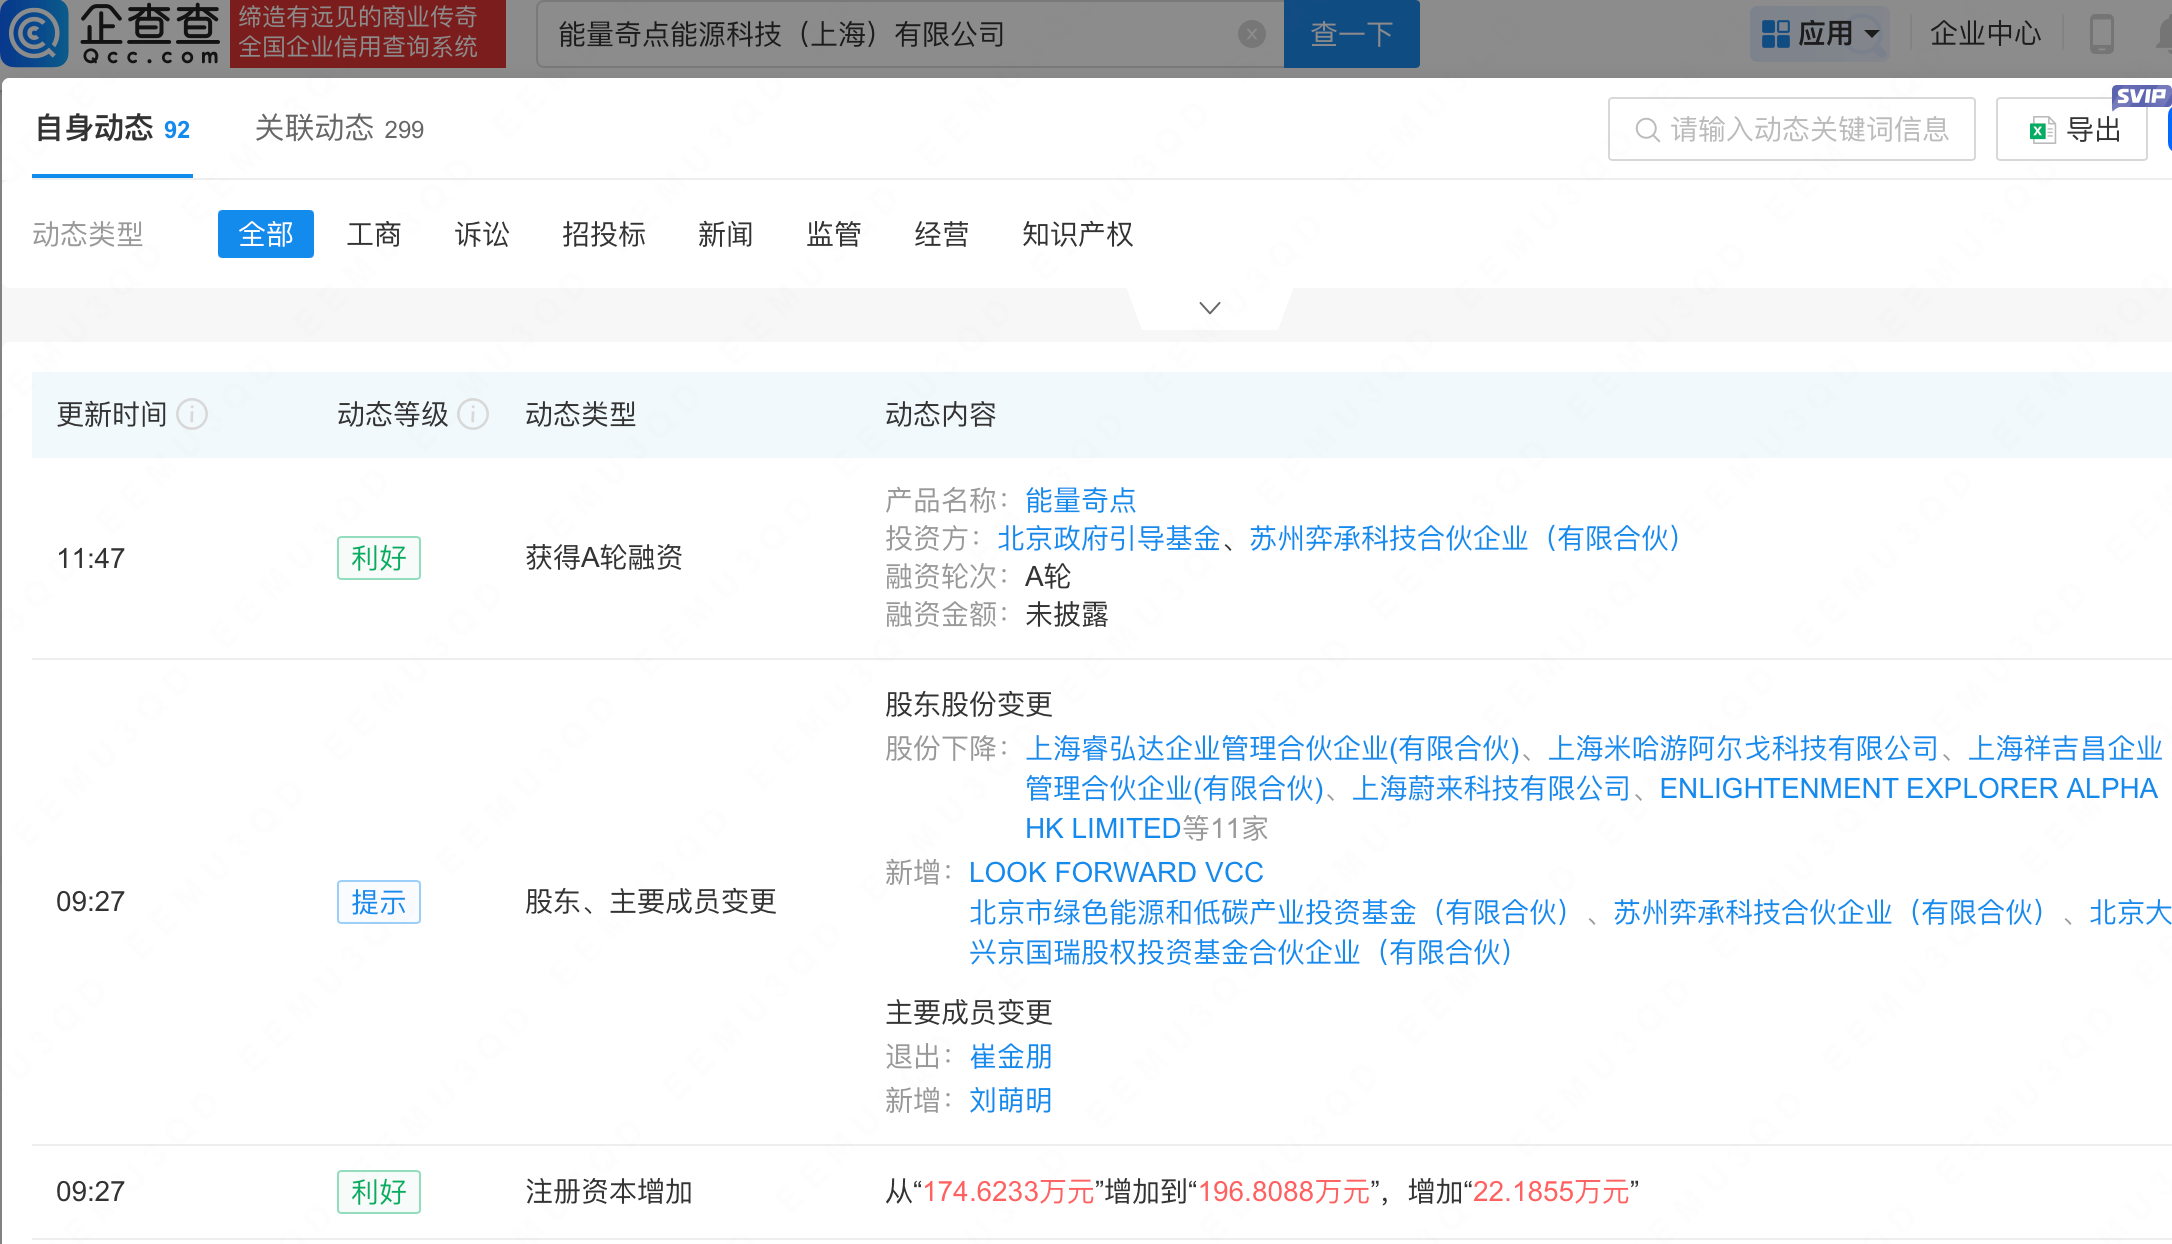Clear the company name search field
This screenshot has height=1244, width=2172.
pyautogui.click(x=1251, y=35)
